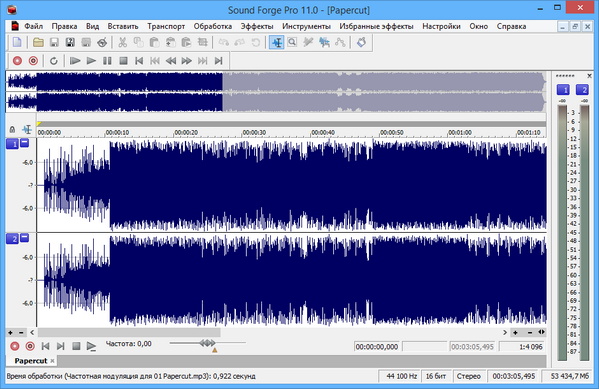Close the Papercut tab

(52, 361)
